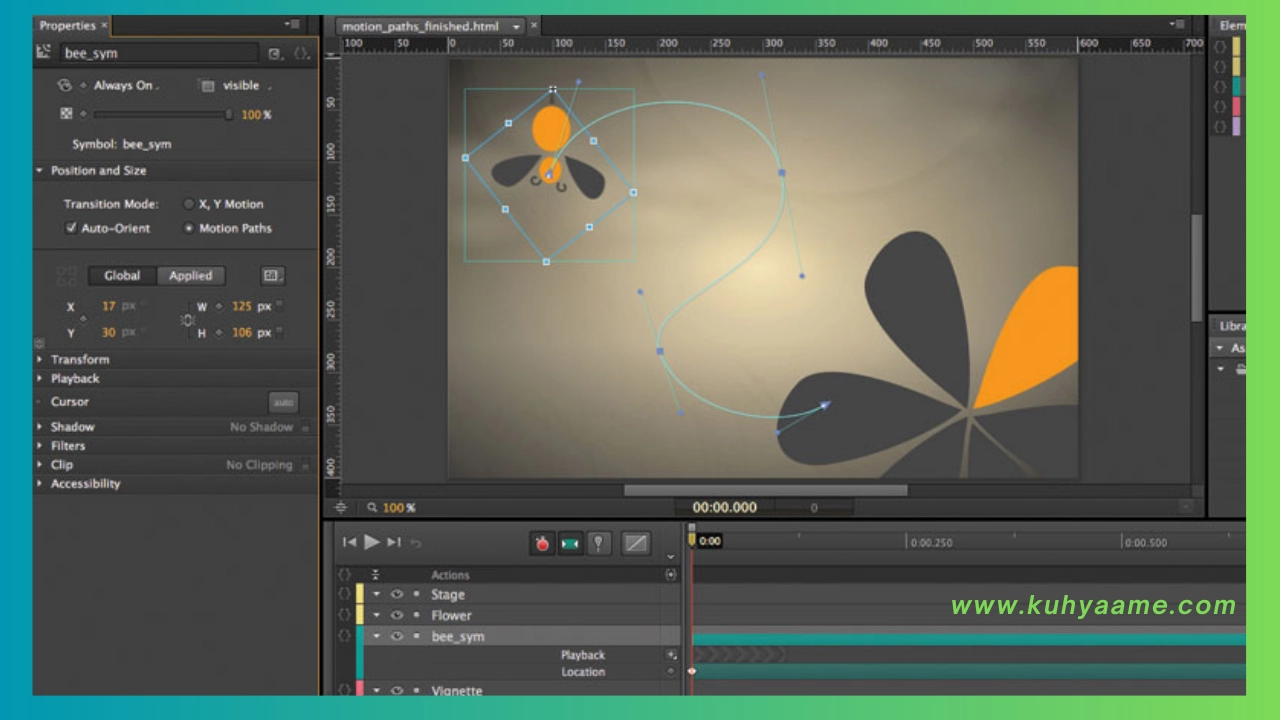
Task: Open the visible overflow dropdown
Action: click(246, 86)
